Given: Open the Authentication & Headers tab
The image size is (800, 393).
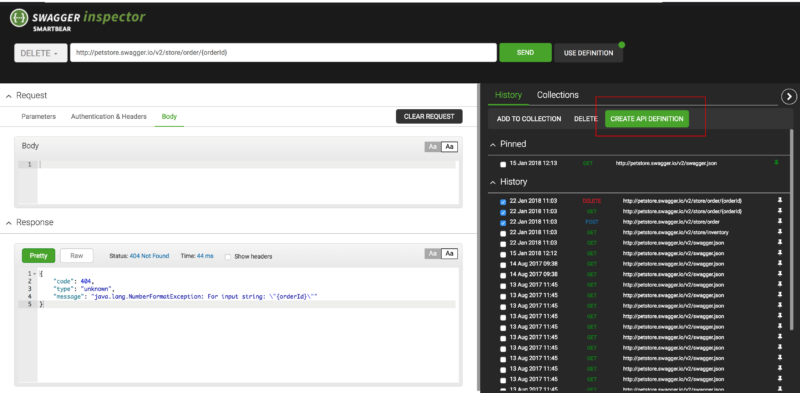Looking at the screenshot, I should tap(109, 116).
